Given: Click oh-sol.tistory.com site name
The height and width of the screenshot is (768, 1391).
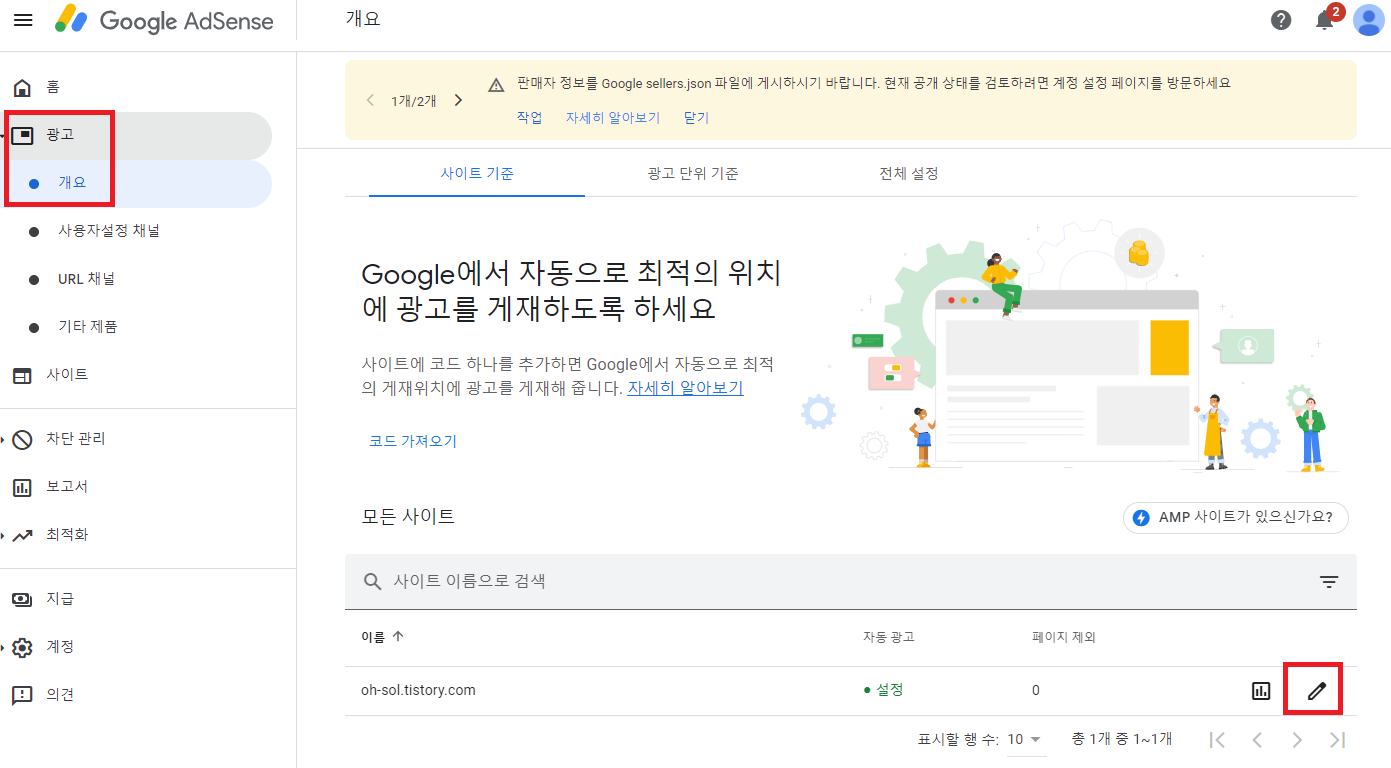Looking at the screenshot, I should click(x=418, y=690).
